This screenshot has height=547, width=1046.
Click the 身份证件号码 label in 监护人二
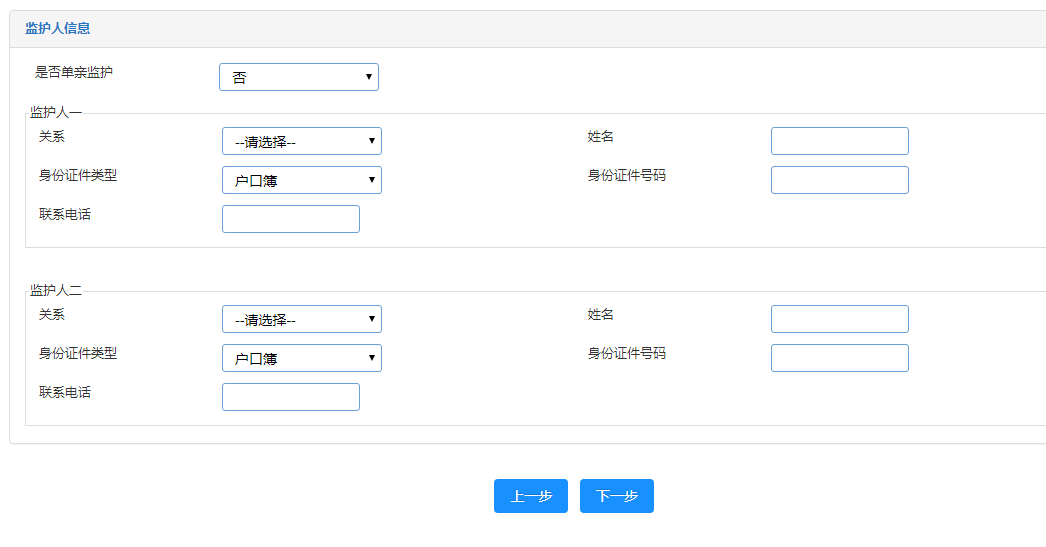click(x=626, y=353)
